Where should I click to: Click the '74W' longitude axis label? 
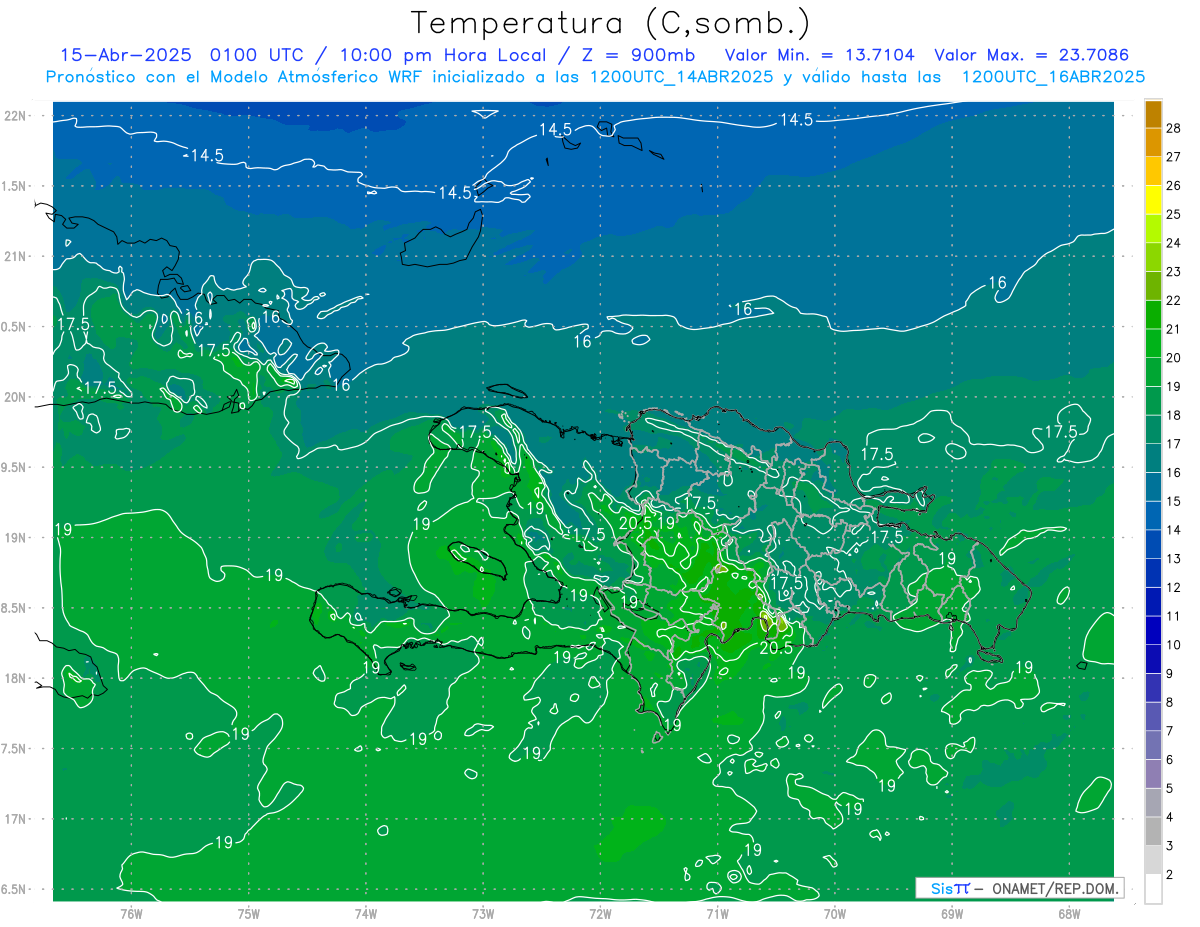tap(366, 914)
